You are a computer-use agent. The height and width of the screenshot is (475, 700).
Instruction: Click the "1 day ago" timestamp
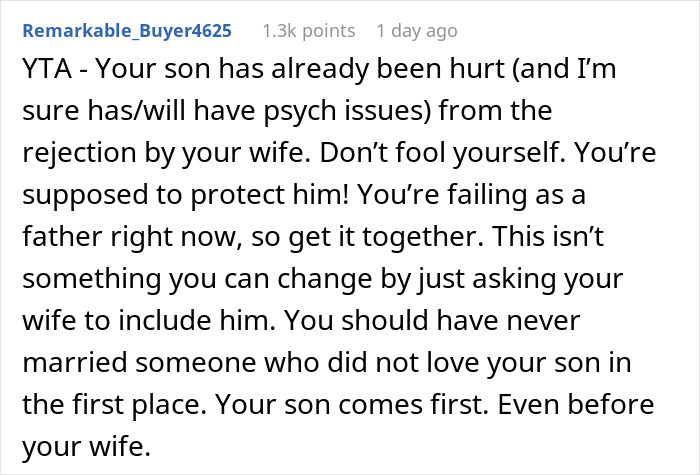coord(412,31)
